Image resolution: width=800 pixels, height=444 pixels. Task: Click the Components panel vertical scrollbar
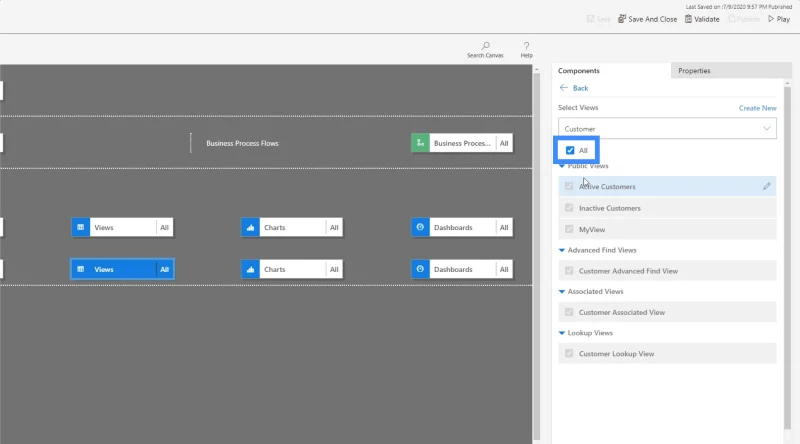[787, 258]
